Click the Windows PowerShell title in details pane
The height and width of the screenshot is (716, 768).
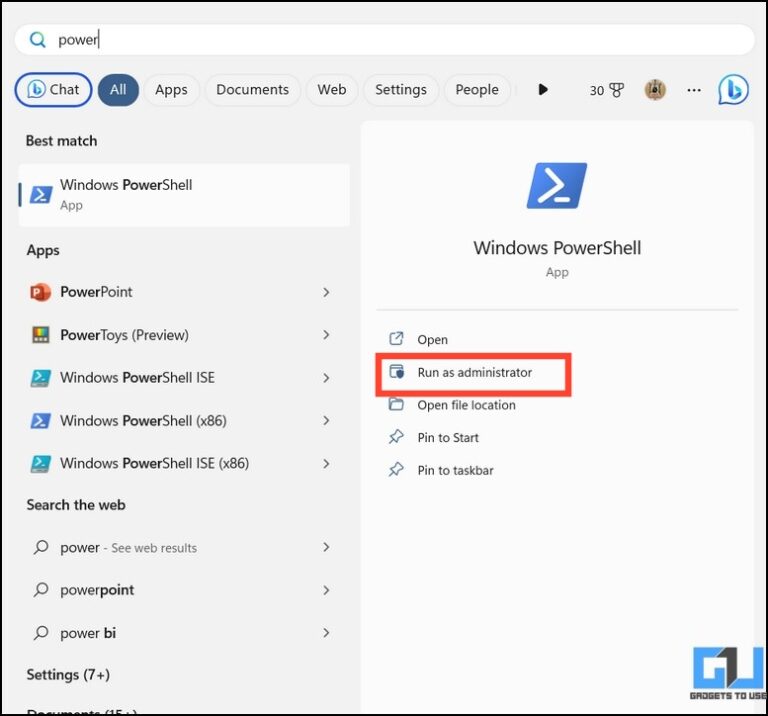(x=557, y=248)
